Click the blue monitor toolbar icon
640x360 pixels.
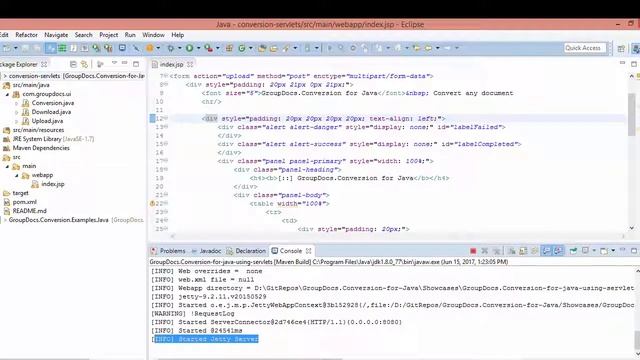122,48
